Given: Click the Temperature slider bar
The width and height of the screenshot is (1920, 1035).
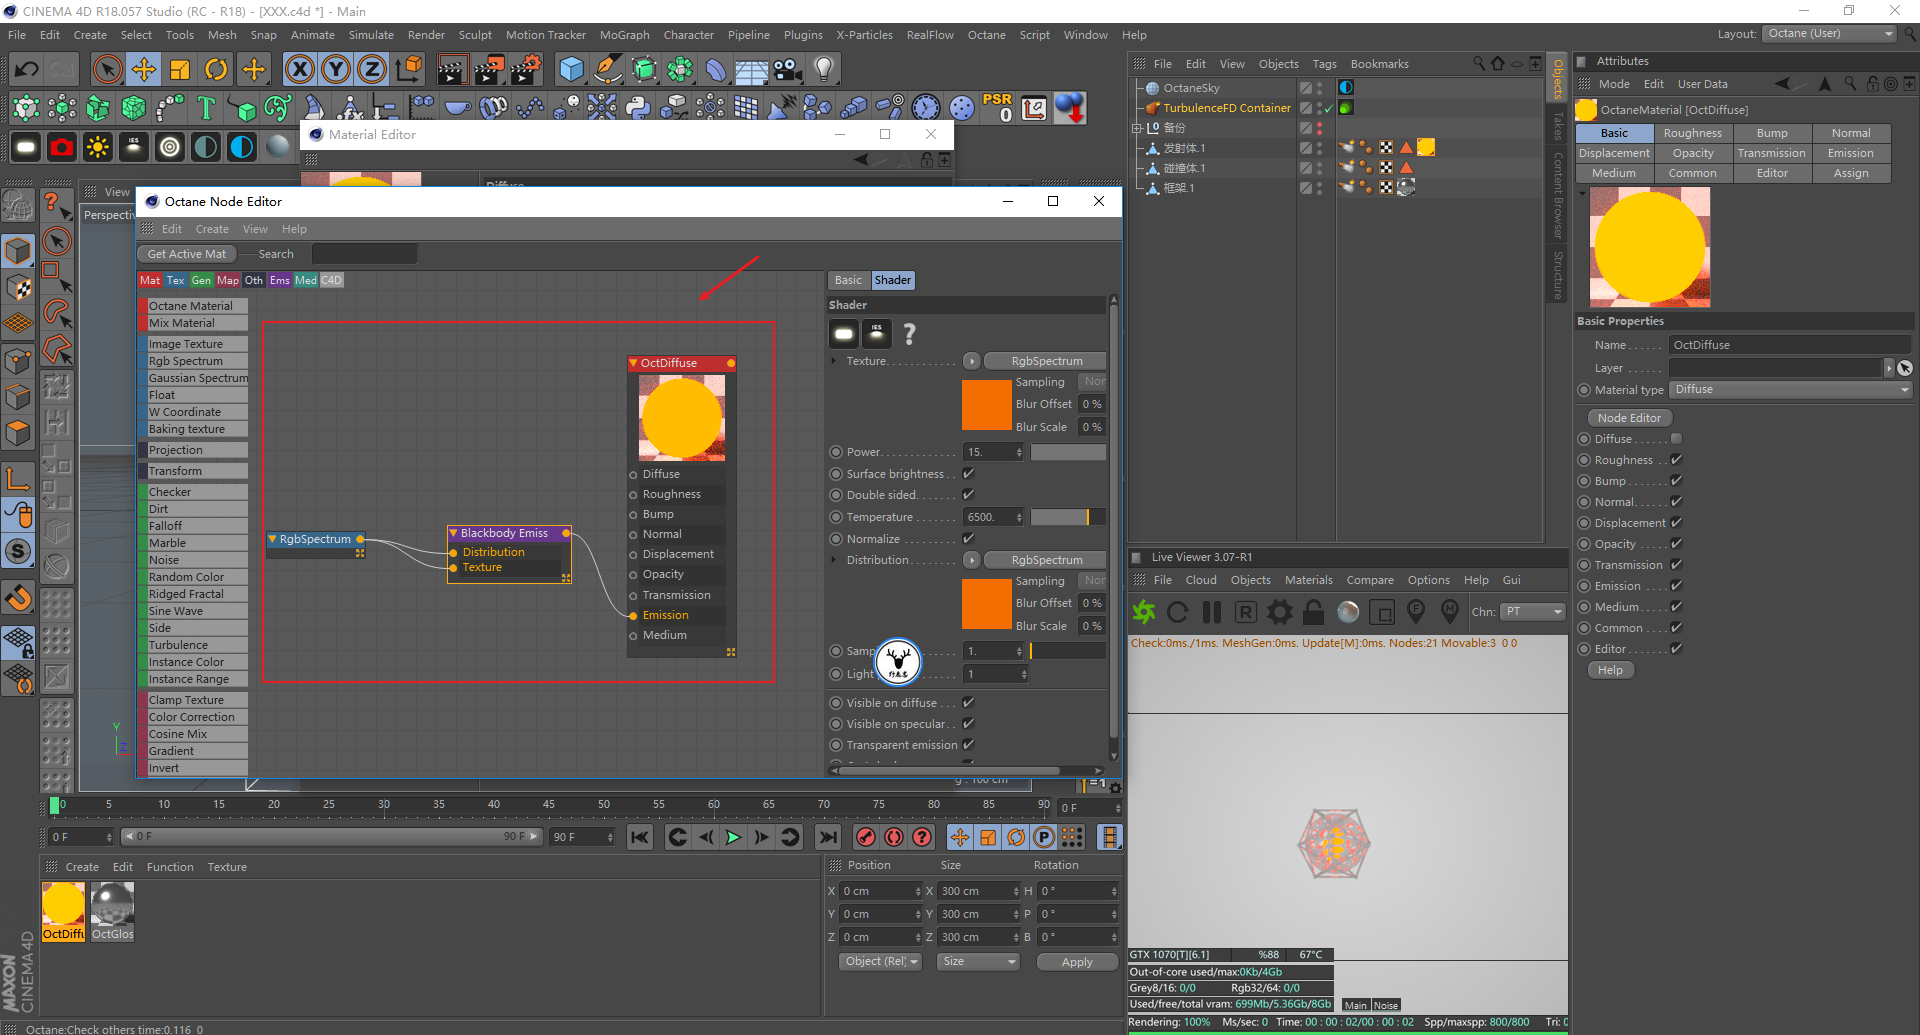Looking at the screenshot, I should (x=1068, y=517).
